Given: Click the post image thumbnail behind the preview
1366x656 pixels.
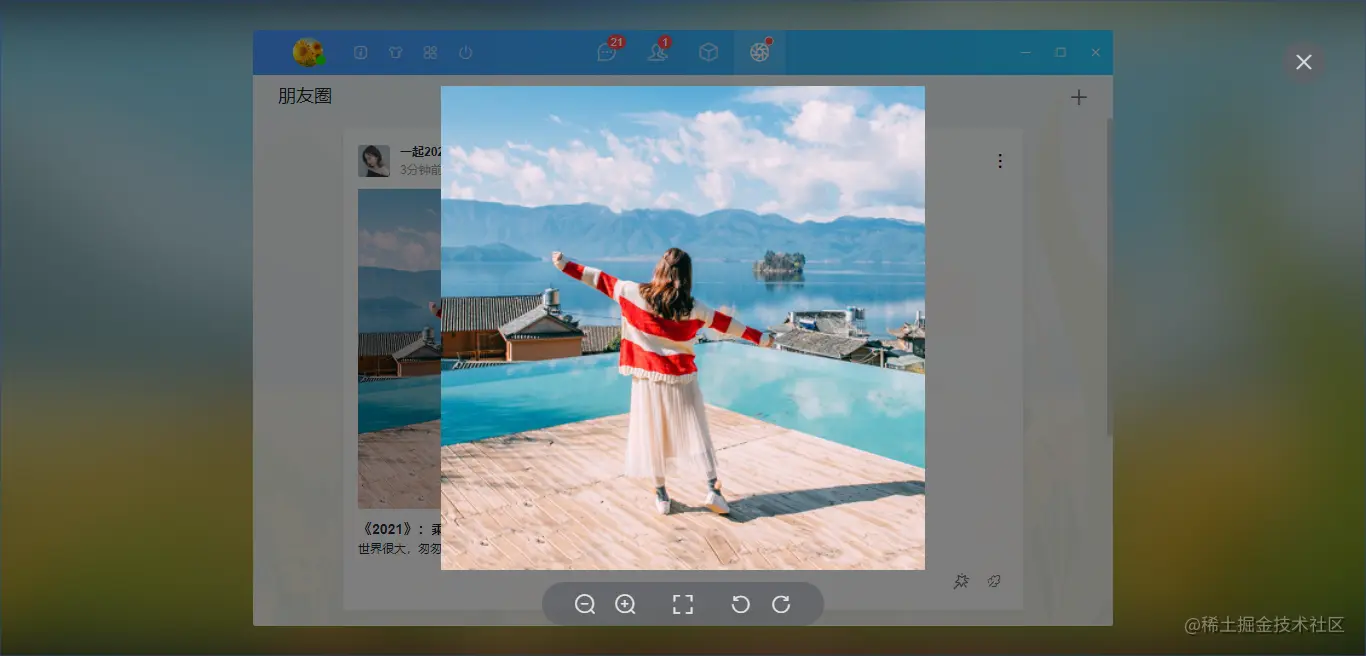Looking at the screenshot, I should (399, 348).
